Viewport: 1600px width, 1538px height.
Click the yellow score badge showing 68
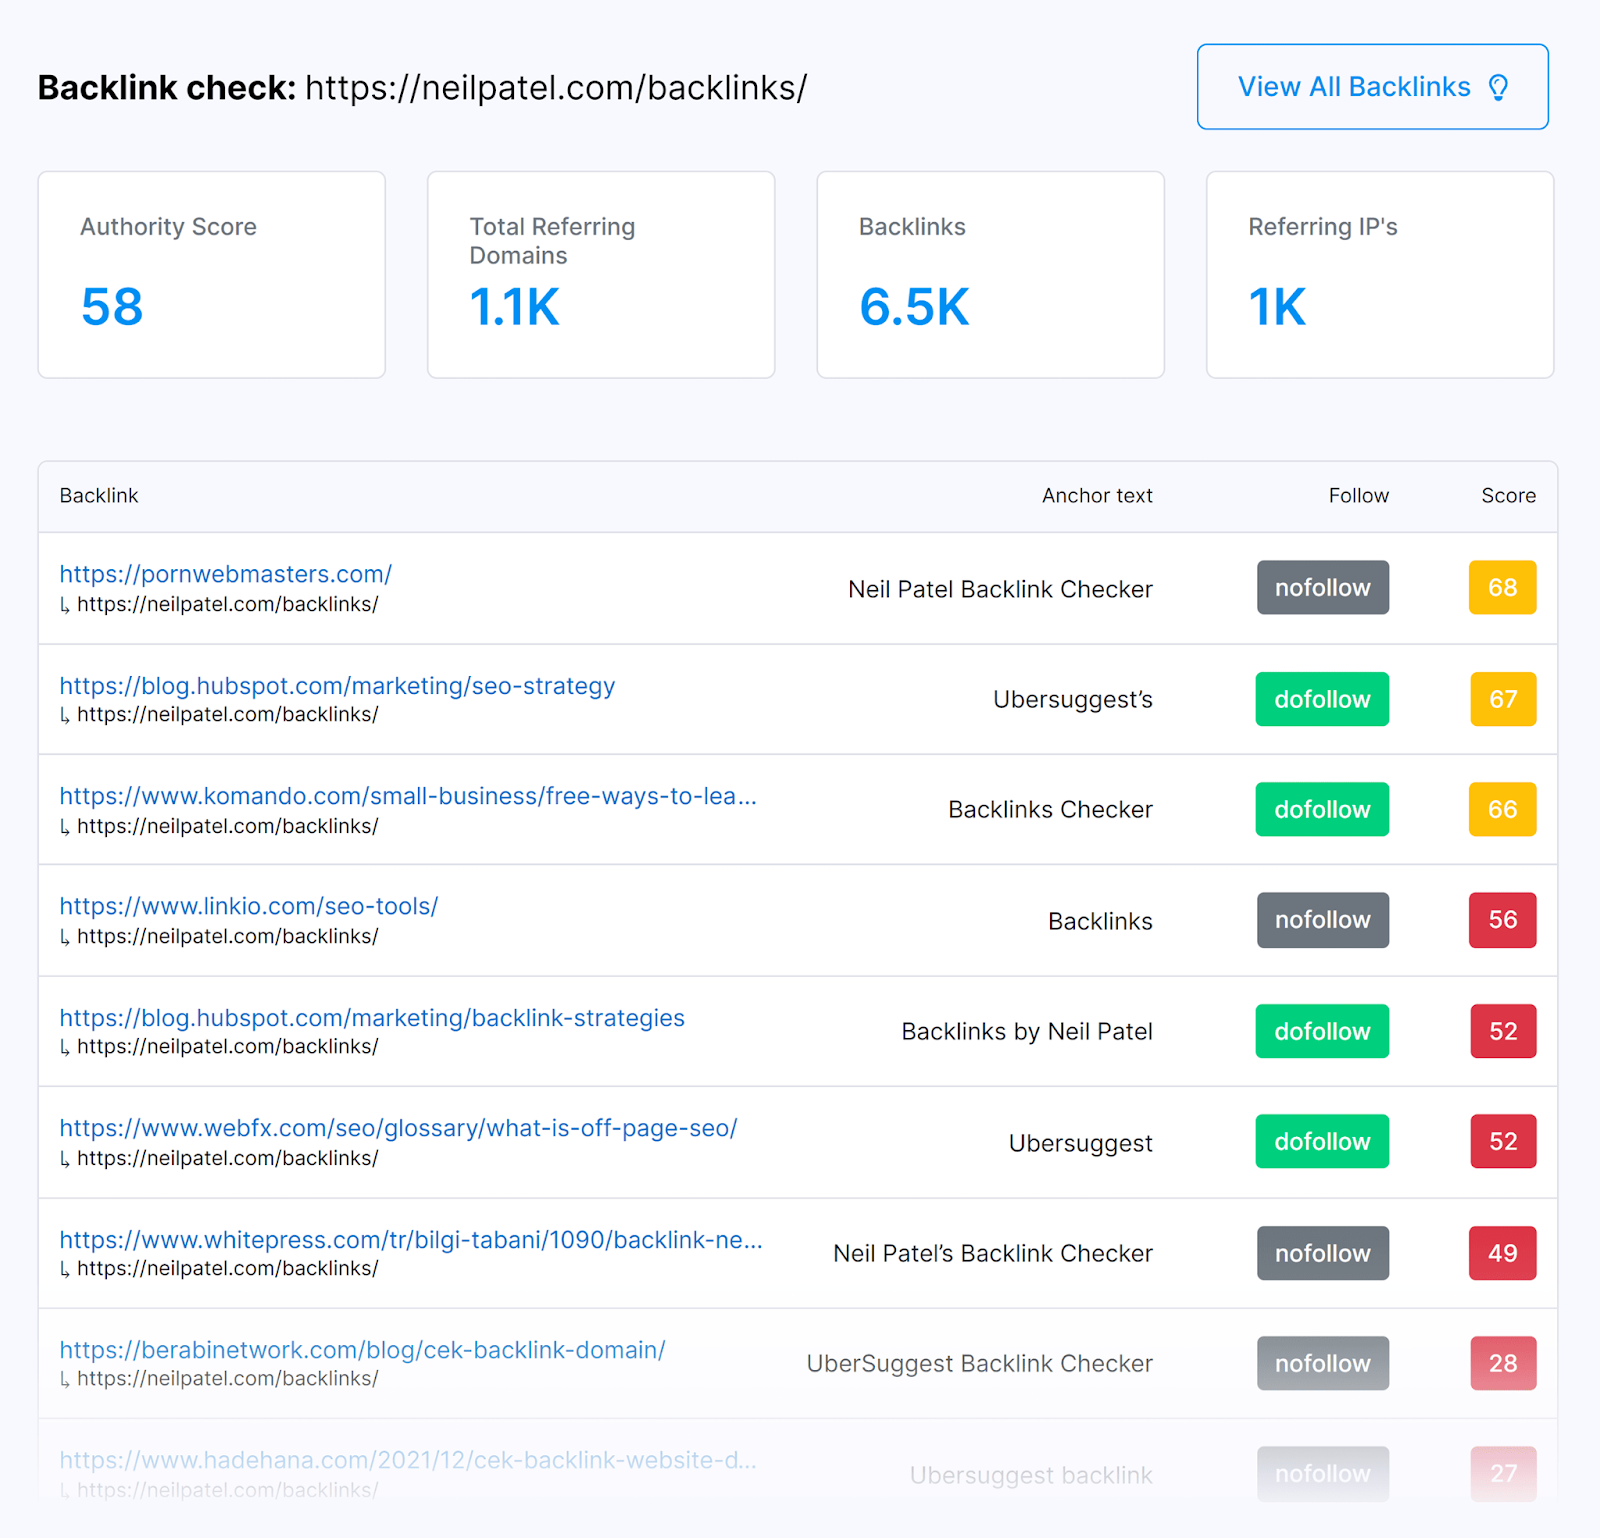tap(1502, 588)
